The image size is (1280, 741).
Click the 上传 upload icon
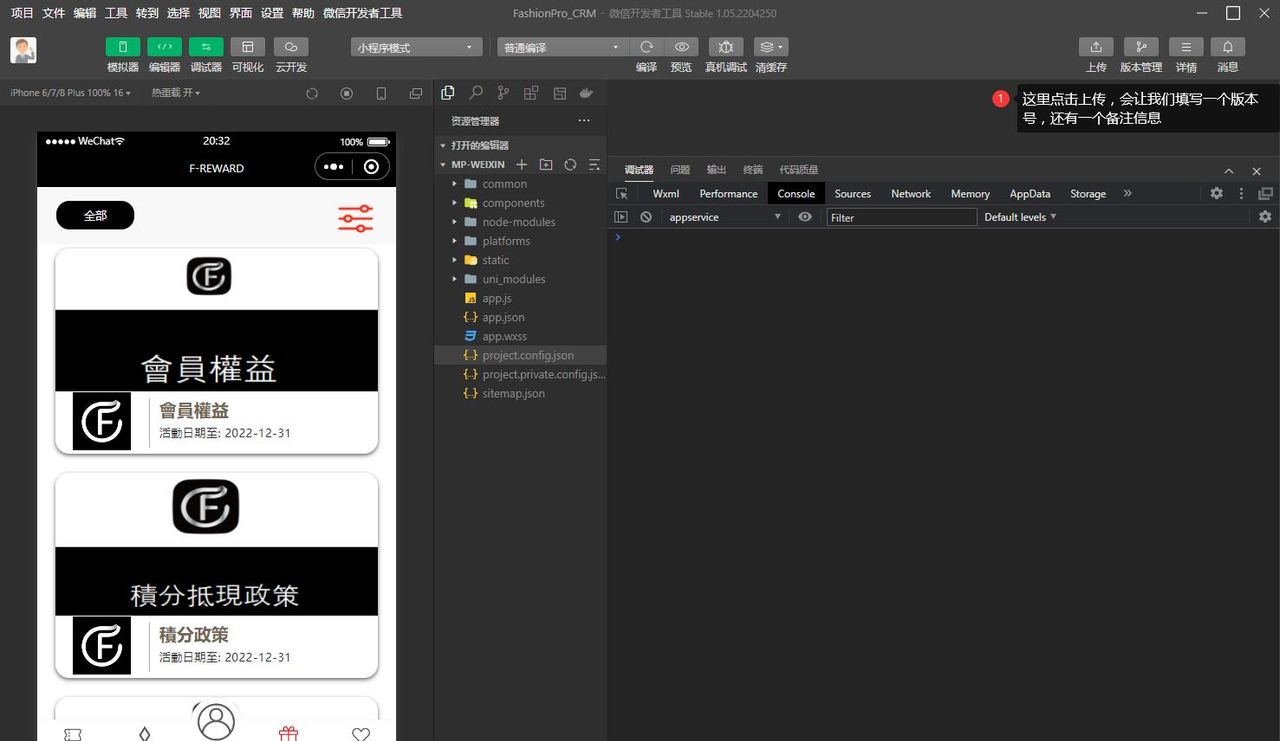tap(1096, 46)
